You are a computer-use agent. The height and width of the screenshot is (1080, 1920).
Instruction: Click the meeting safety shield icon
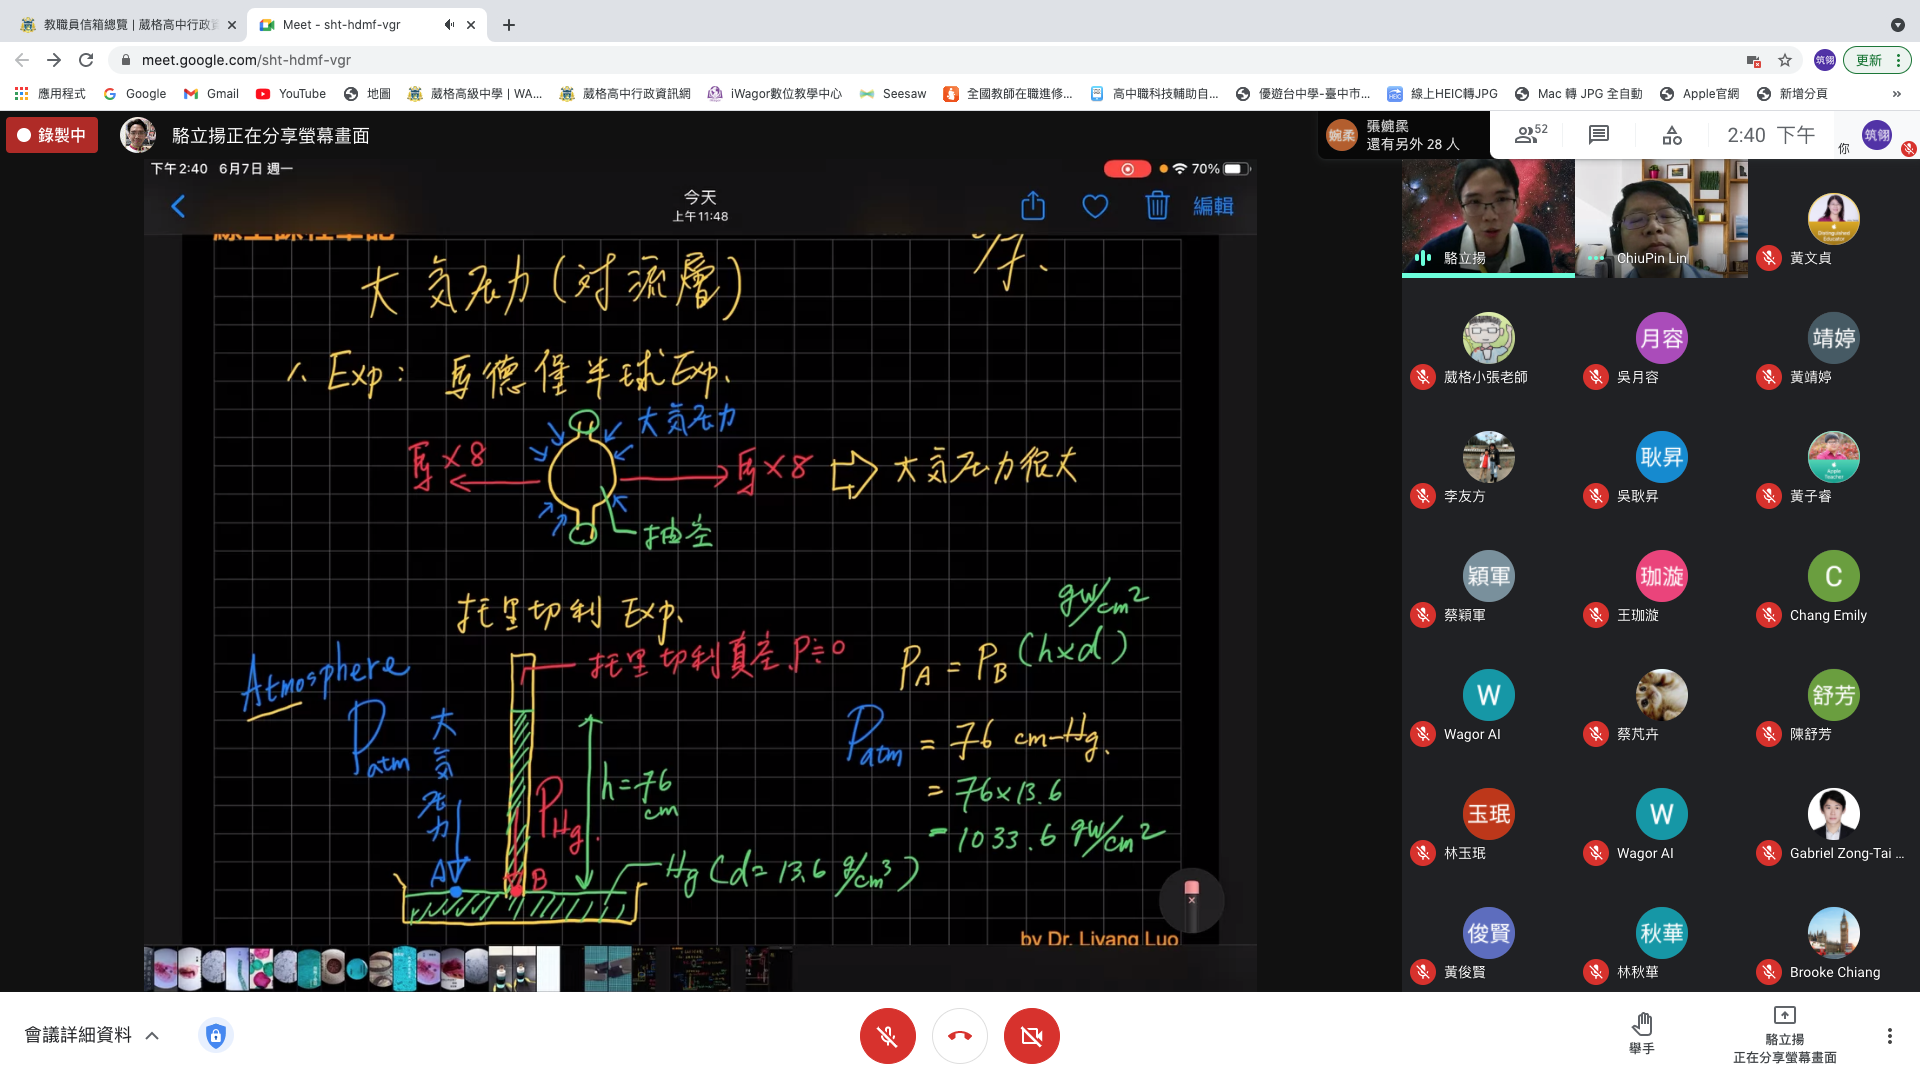(x=215, y=1035)
